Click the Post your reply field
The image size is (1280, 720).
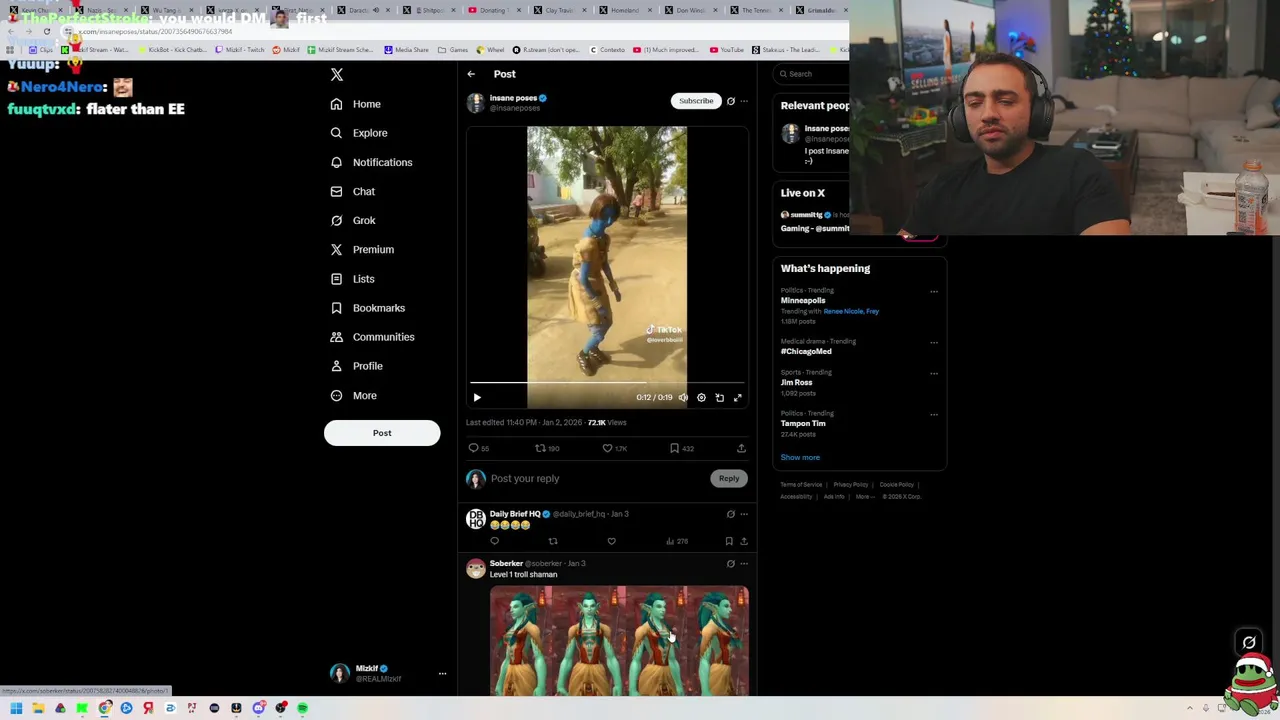(x=595, y=479)
